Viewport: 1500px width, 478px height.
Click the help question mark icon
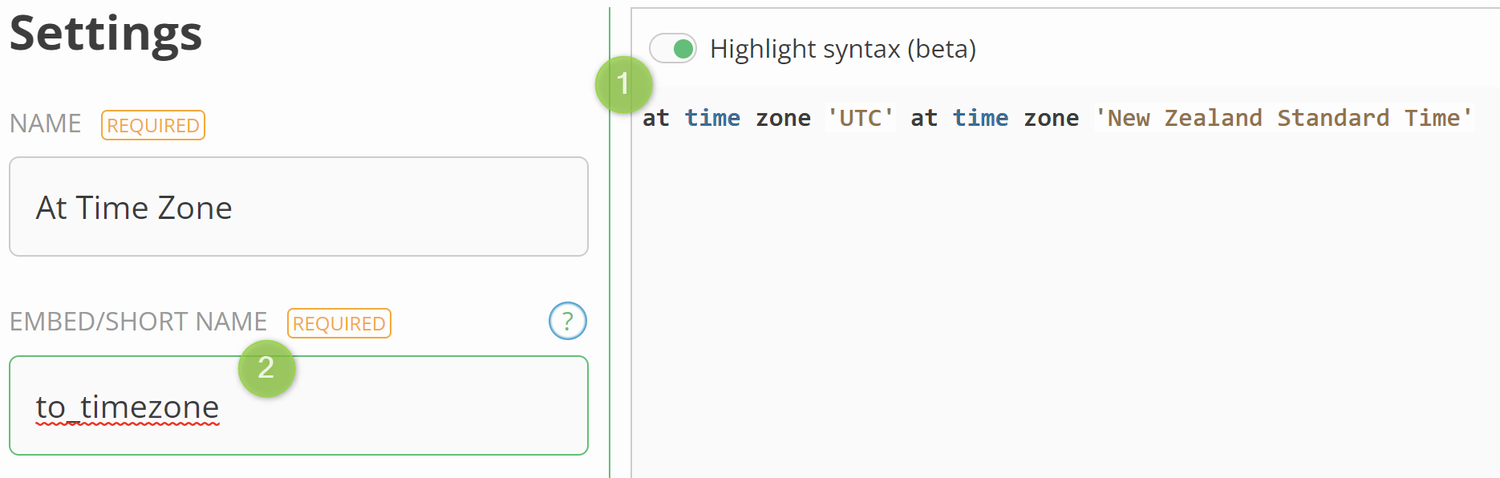pos(567,322)
